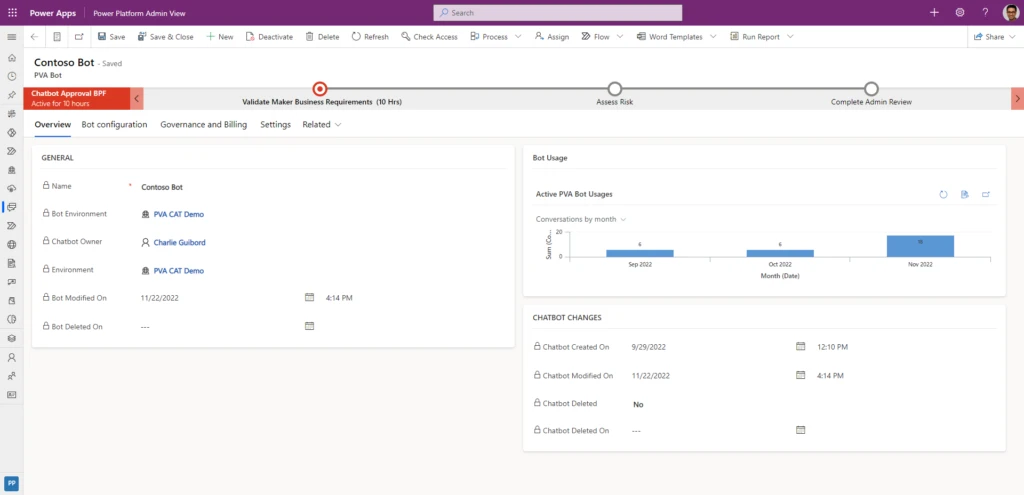Click the user profile avatar
This screenshot has width=1024, height=495.
pos(1010,12)
